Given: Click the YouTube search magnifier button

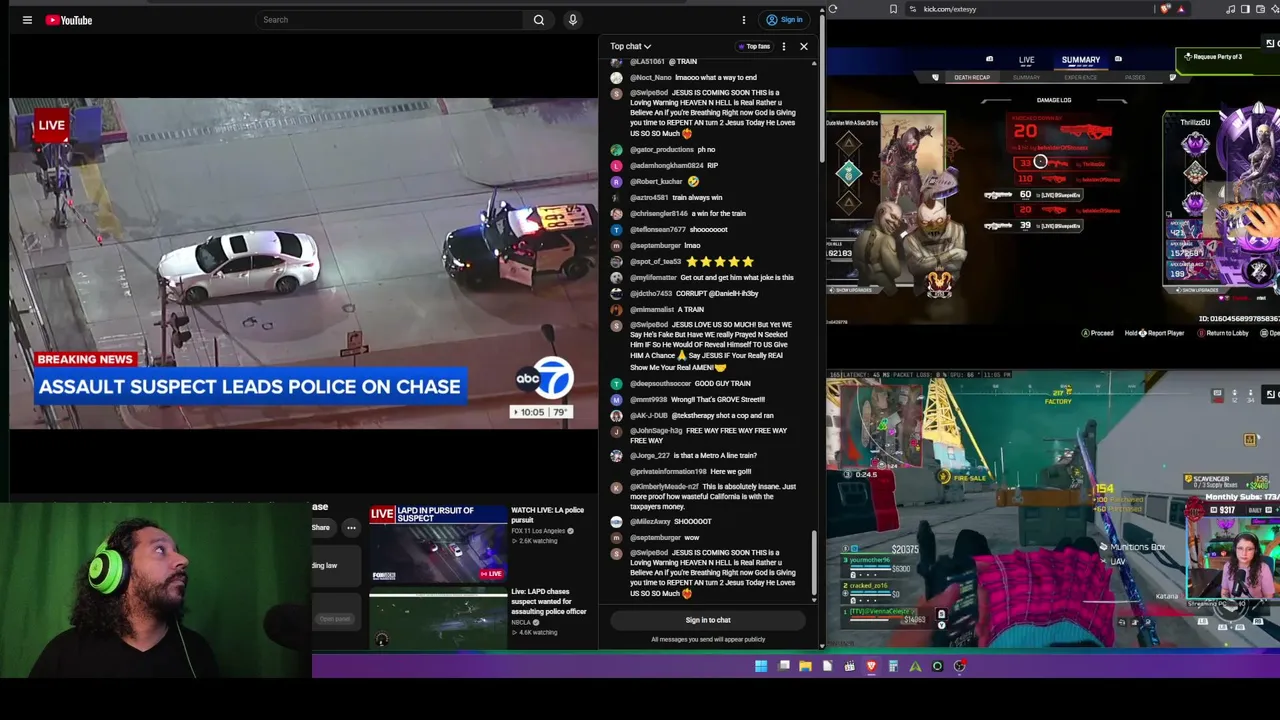Looking at the screenshot, I should point(539,20).
